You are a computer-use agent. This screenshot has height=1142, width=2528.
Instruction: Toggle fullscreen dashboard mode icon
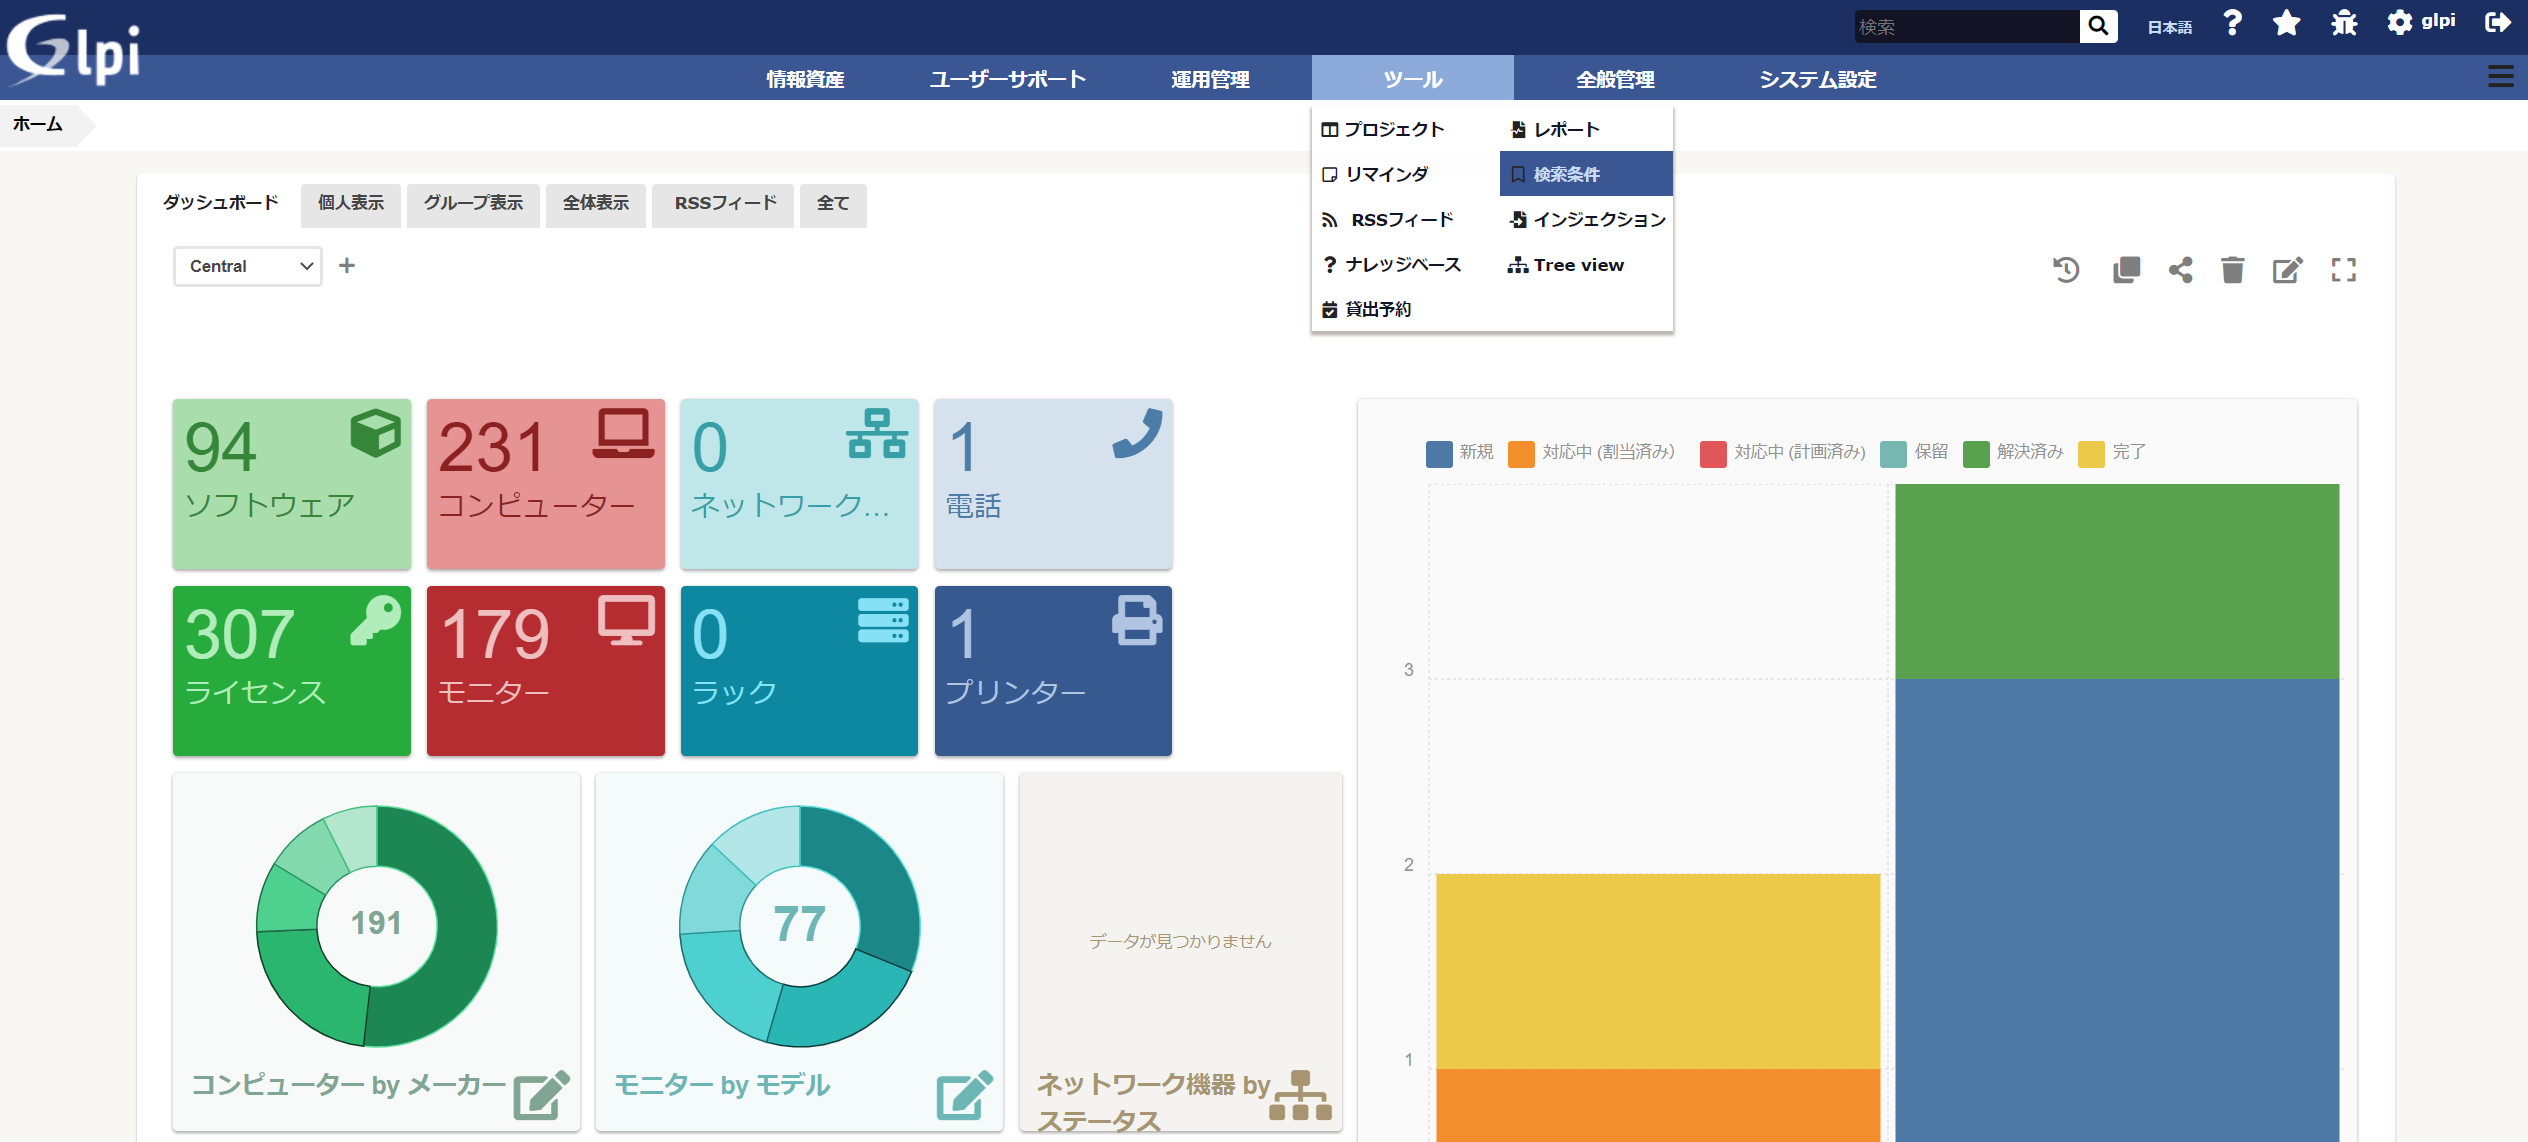click(2343, 270)
